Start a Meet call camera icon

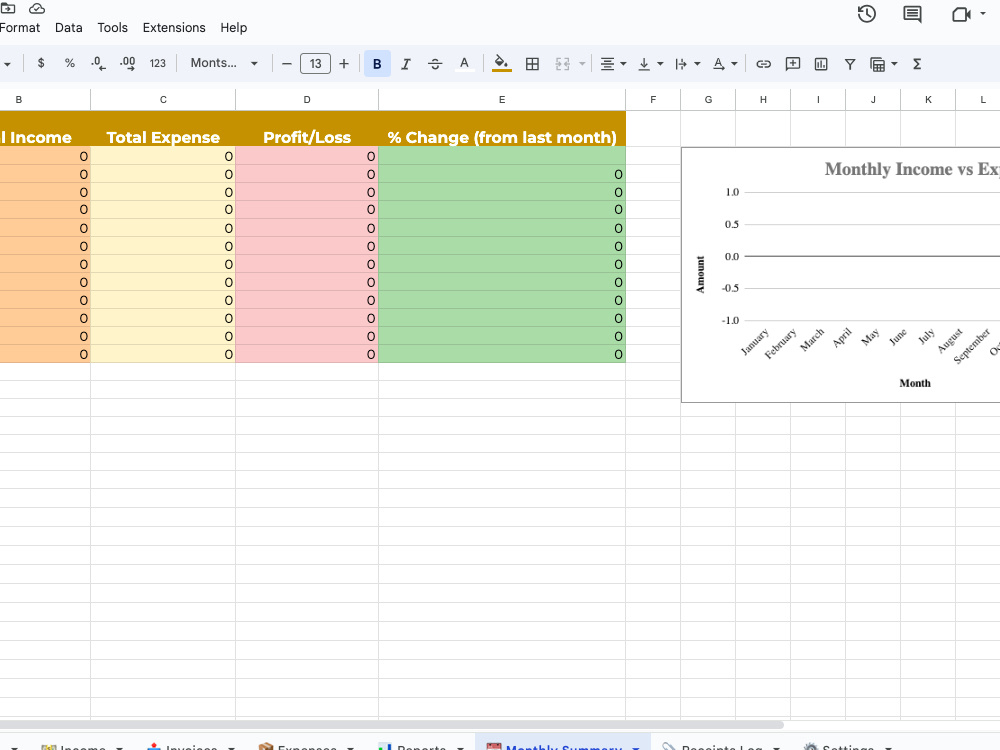961,14
